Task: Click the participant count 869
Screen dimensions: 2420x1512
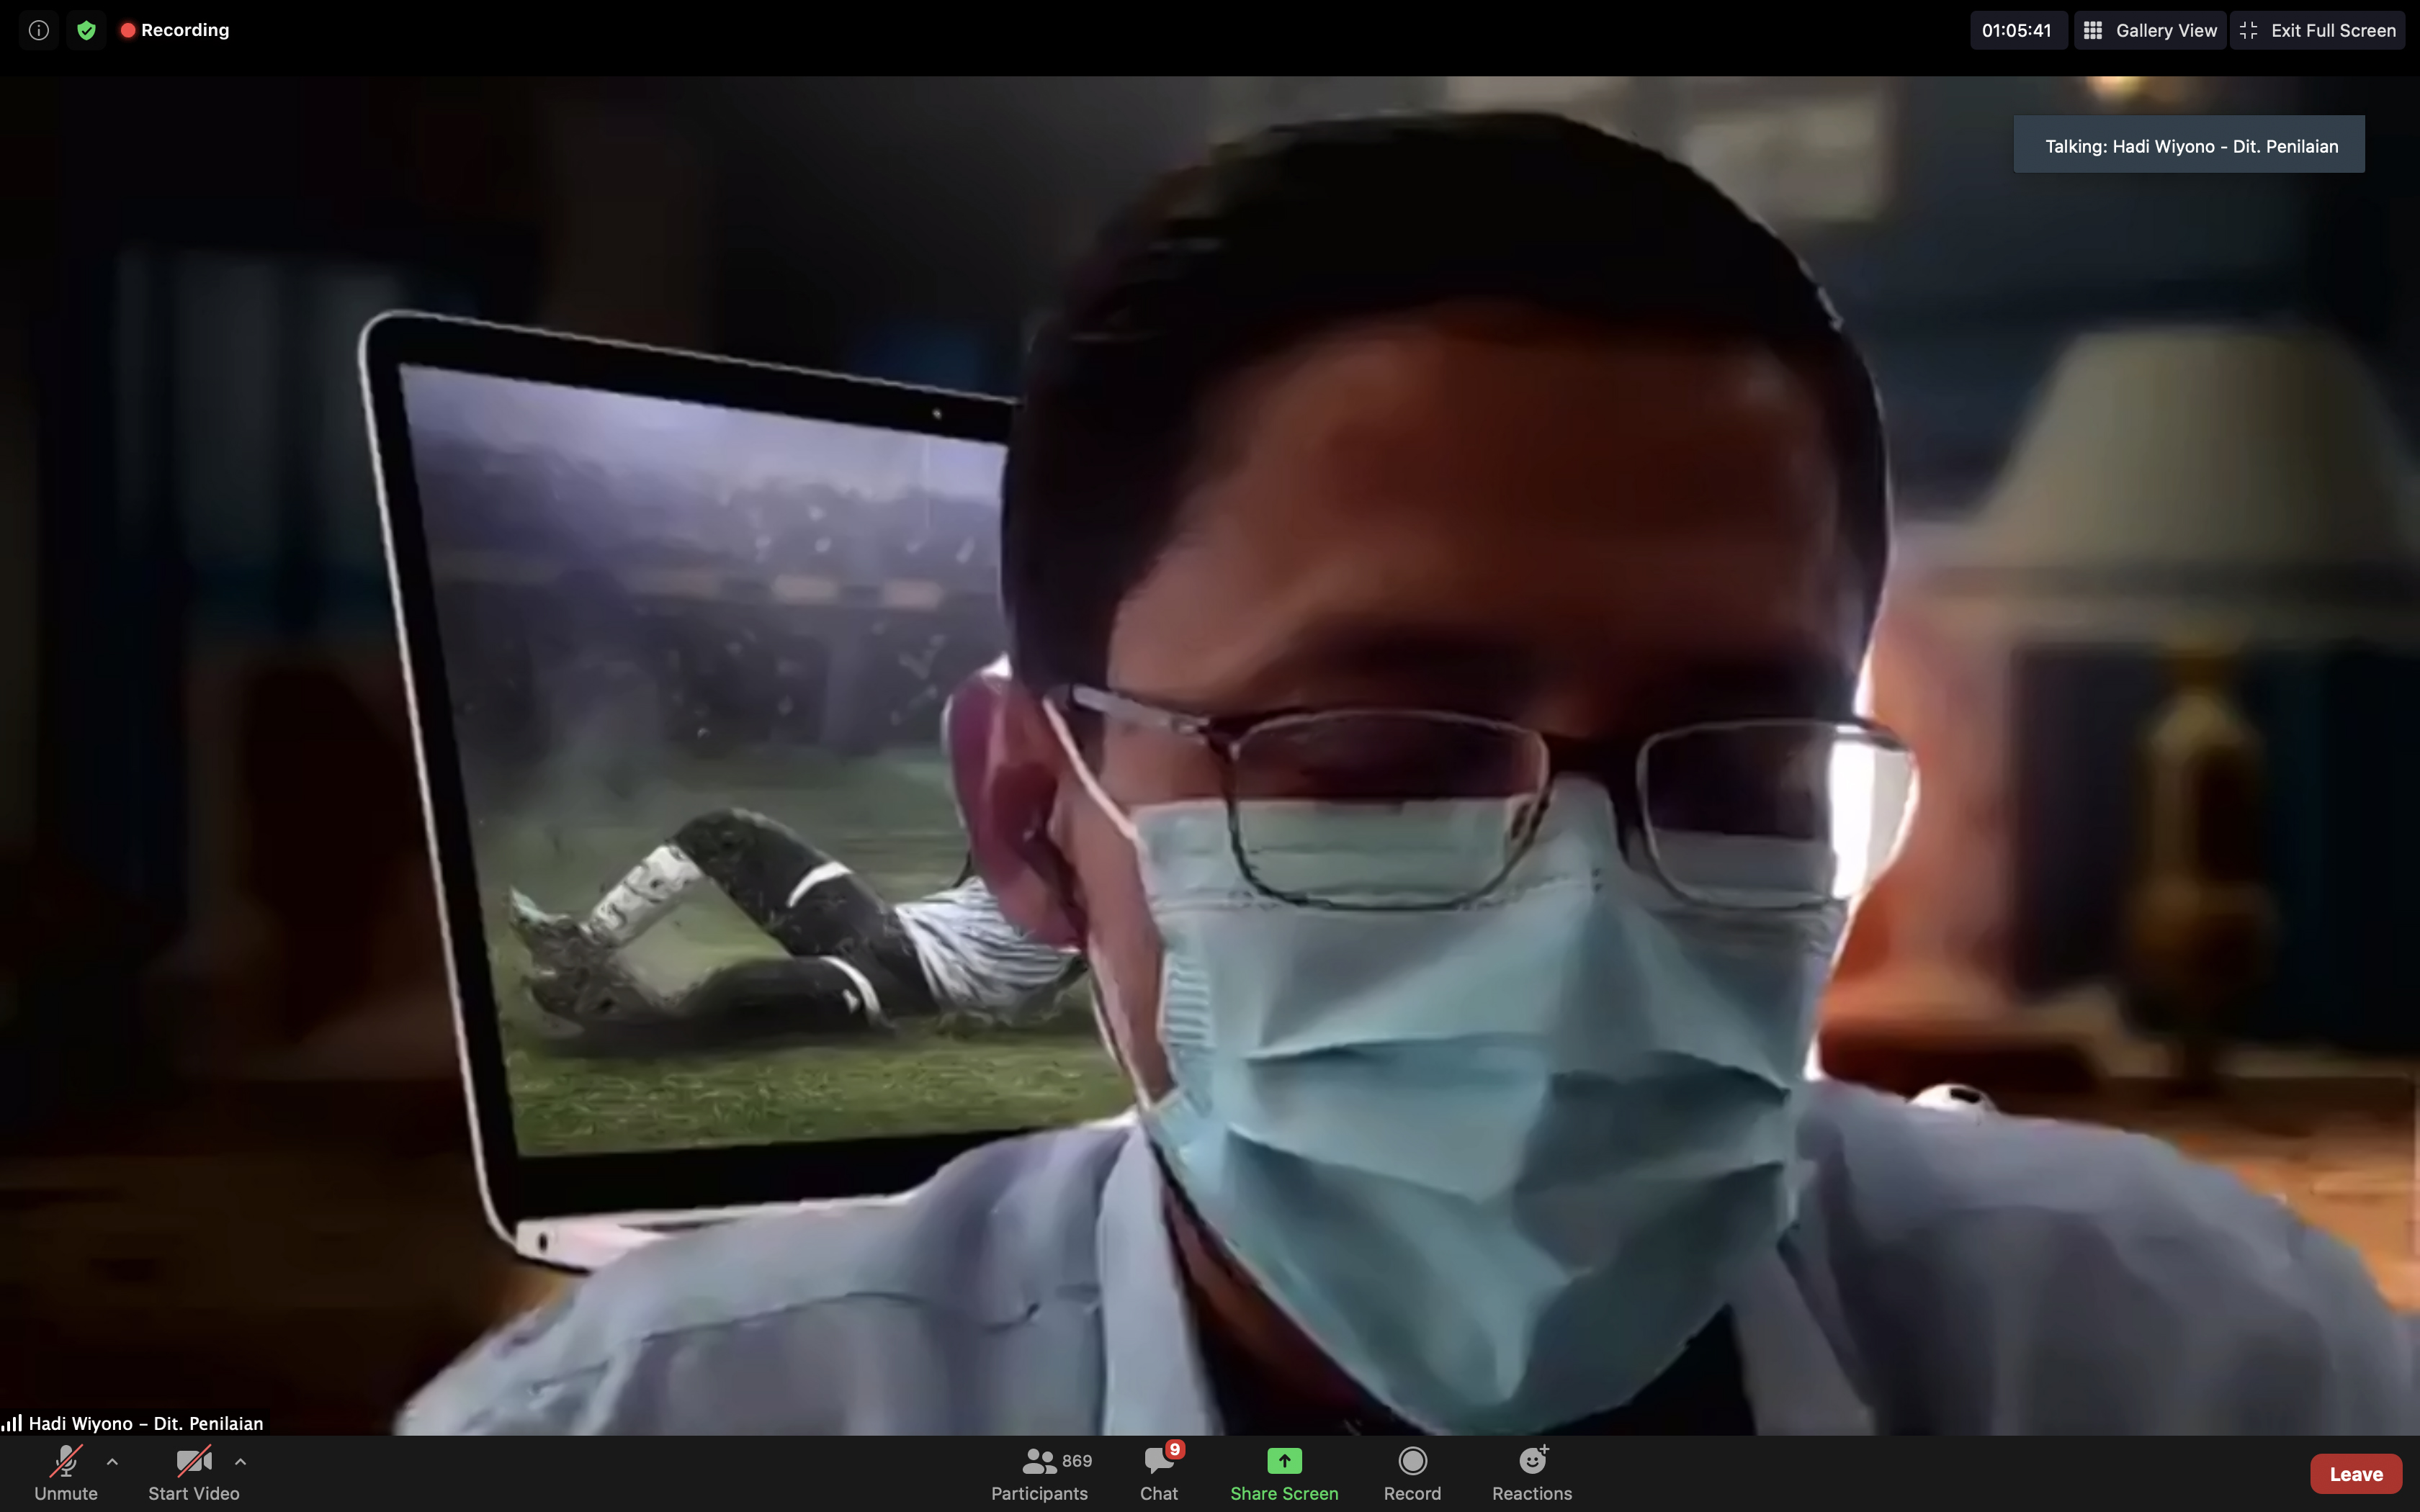Action: 1077,1461
